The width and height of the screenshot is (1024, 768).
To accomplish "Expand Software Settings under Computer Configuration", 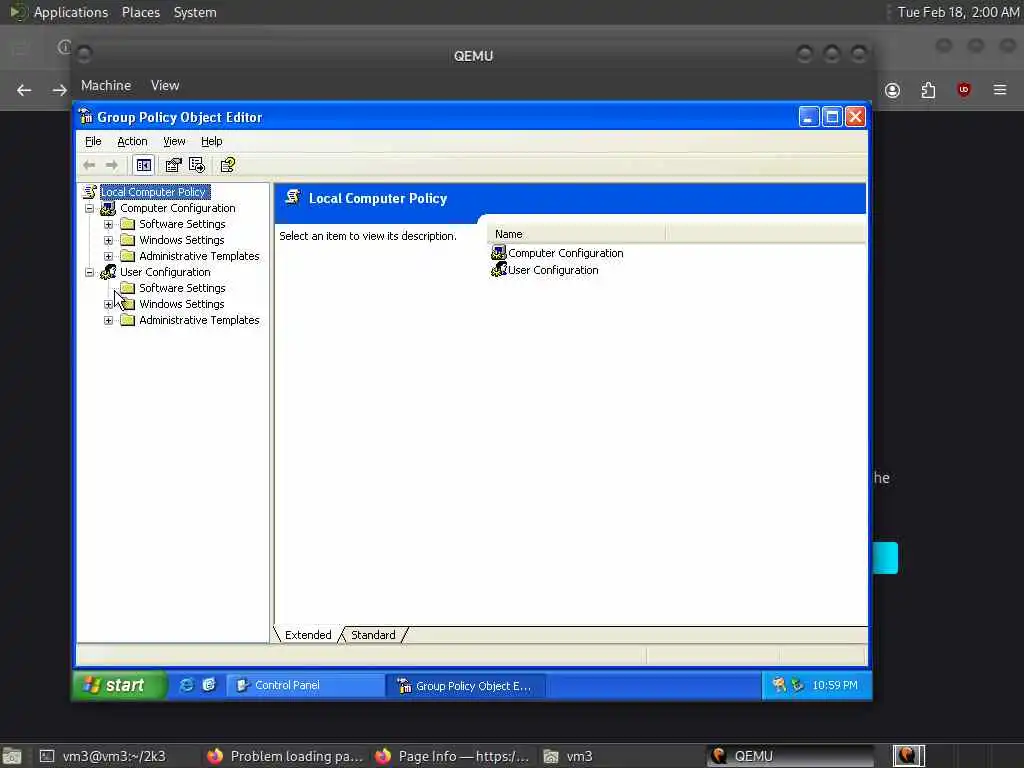I will [108, 224].
